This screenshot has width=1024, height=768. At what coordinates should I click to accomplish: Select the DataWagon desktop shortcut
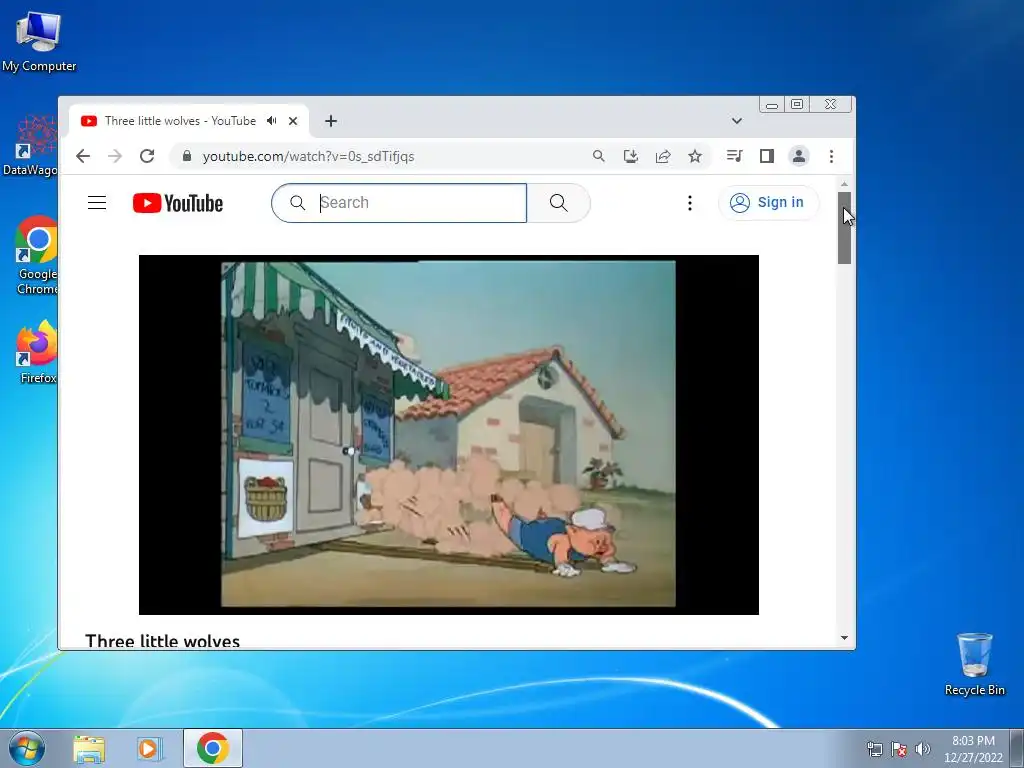click(30, 146)
